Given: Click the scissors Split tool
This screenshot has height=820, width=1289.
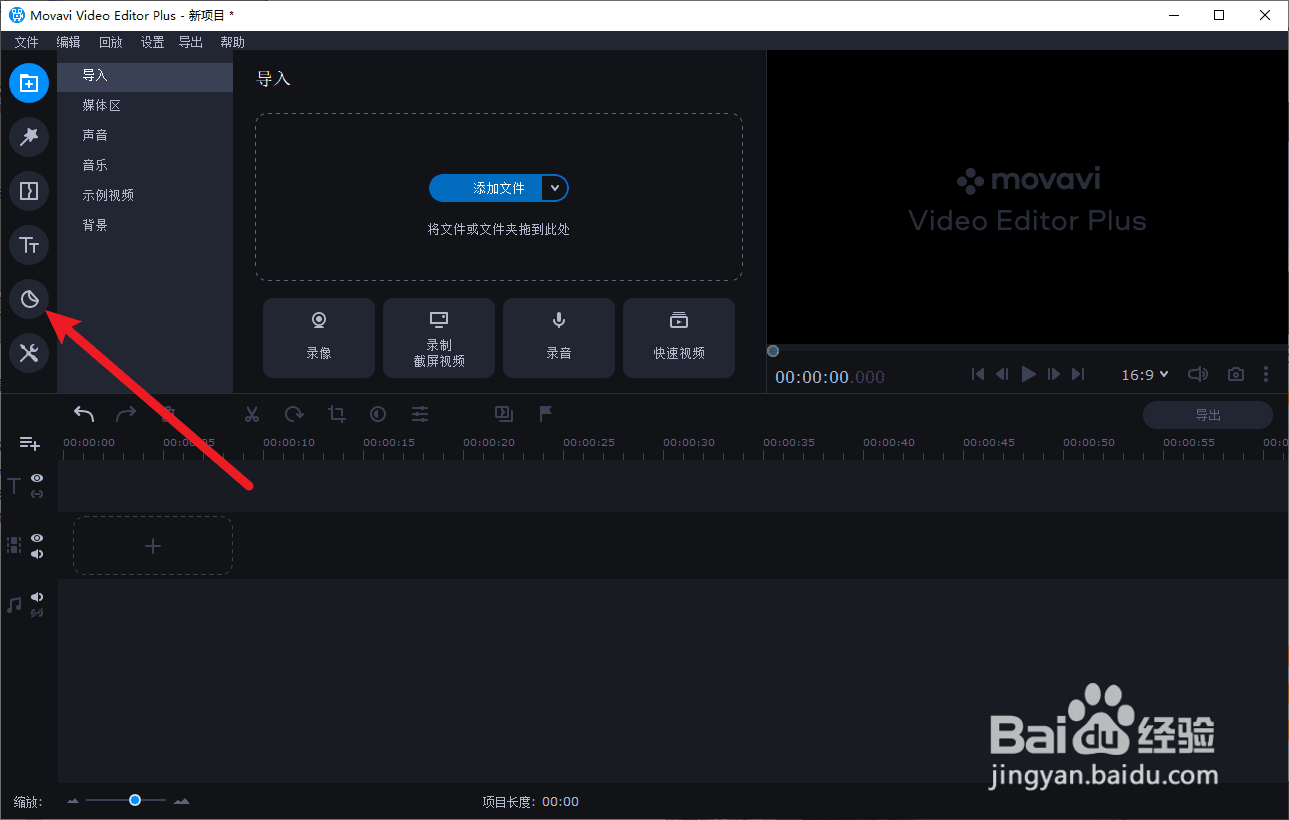Looking at the screenshot, I should click(252, 413).
